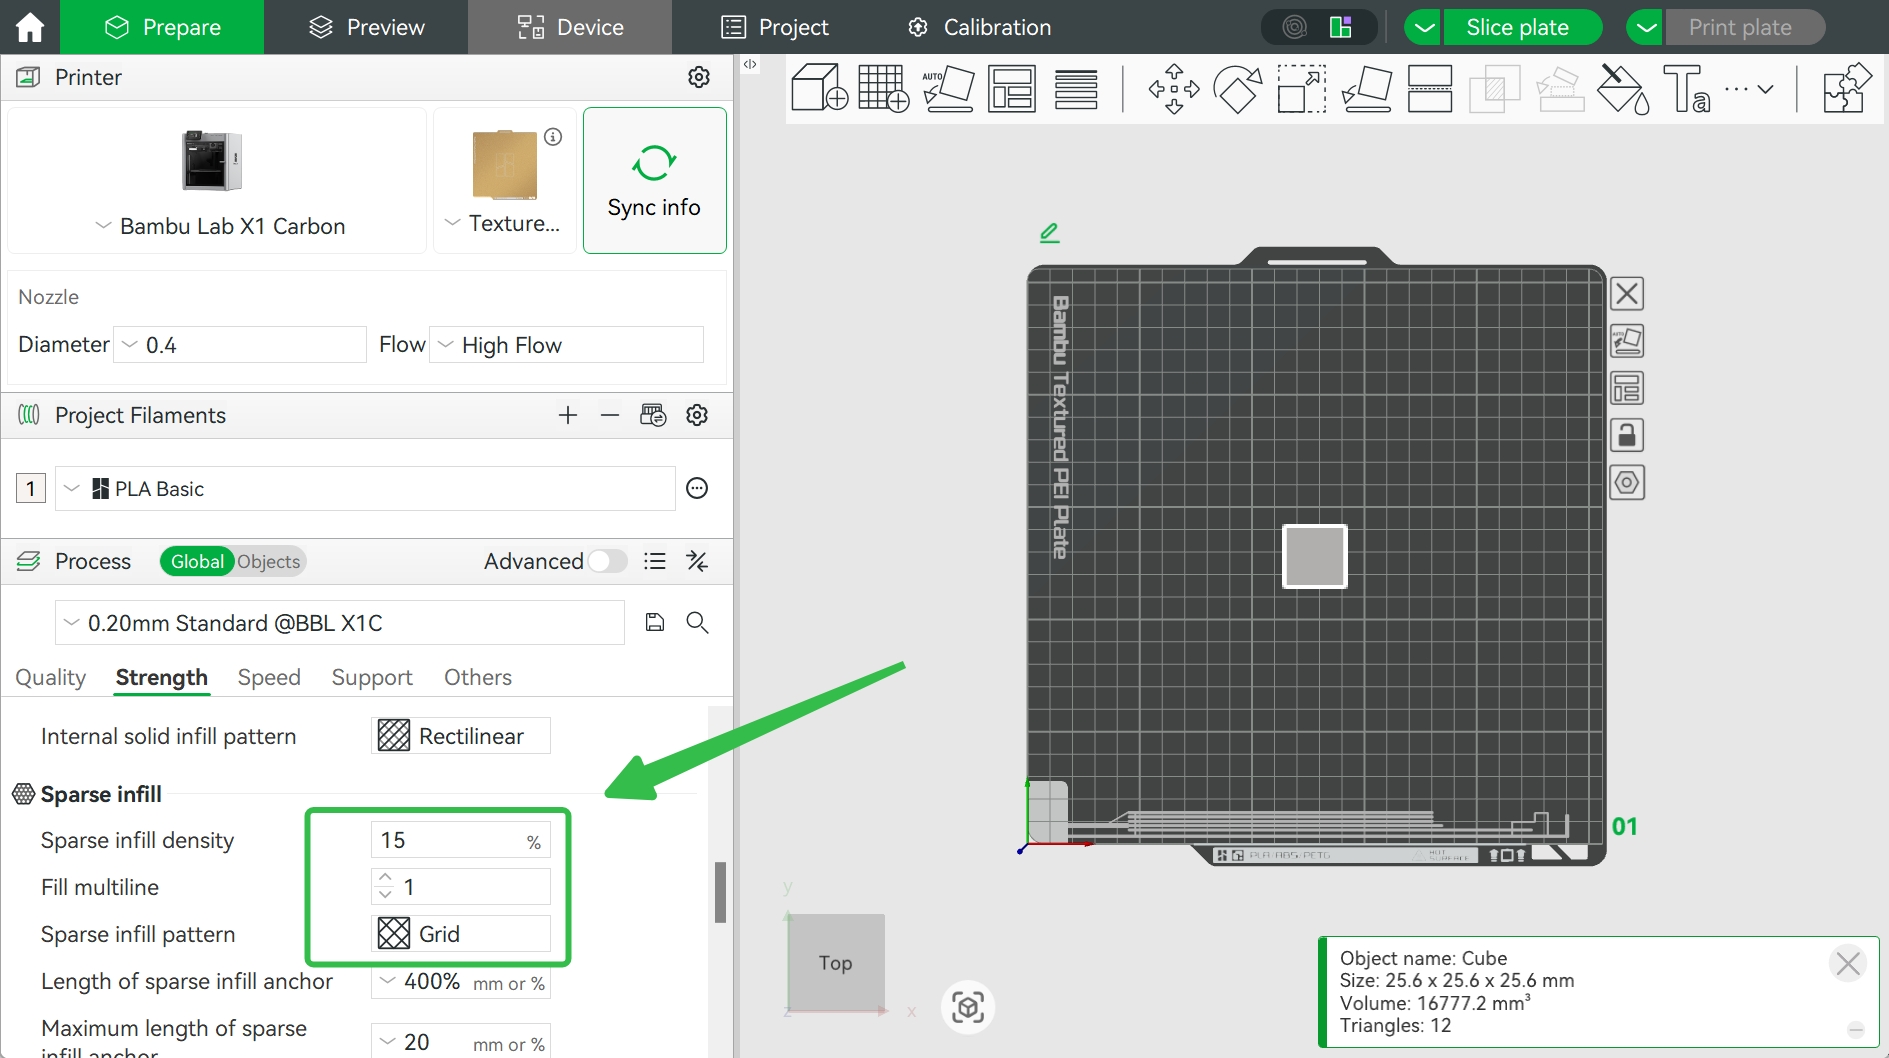Edit the Sparse infill density field
1889x1058 pixels.
tap(461, 841)
